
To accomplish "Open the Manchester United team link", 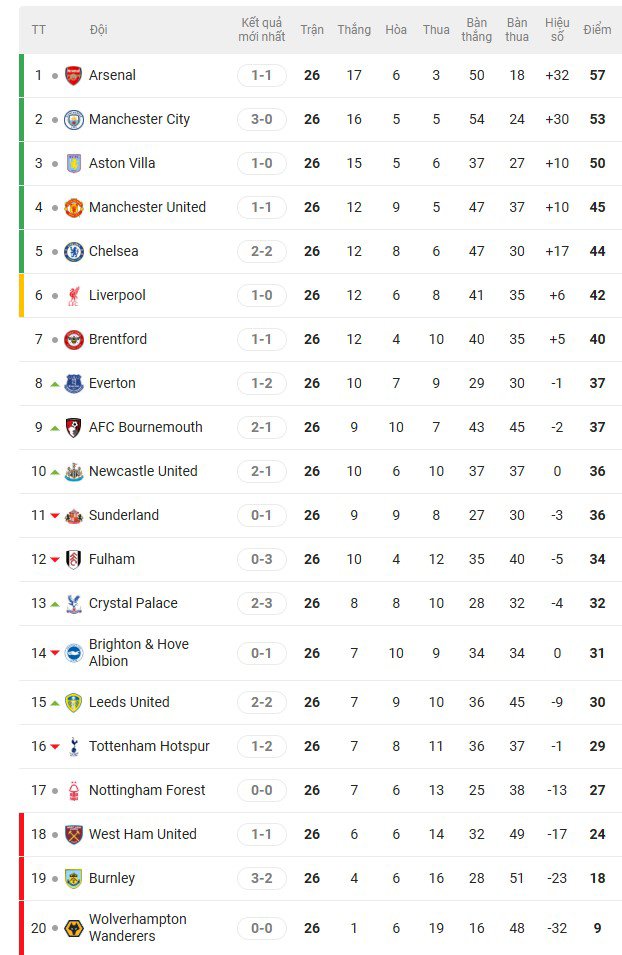I will (147, 207).
